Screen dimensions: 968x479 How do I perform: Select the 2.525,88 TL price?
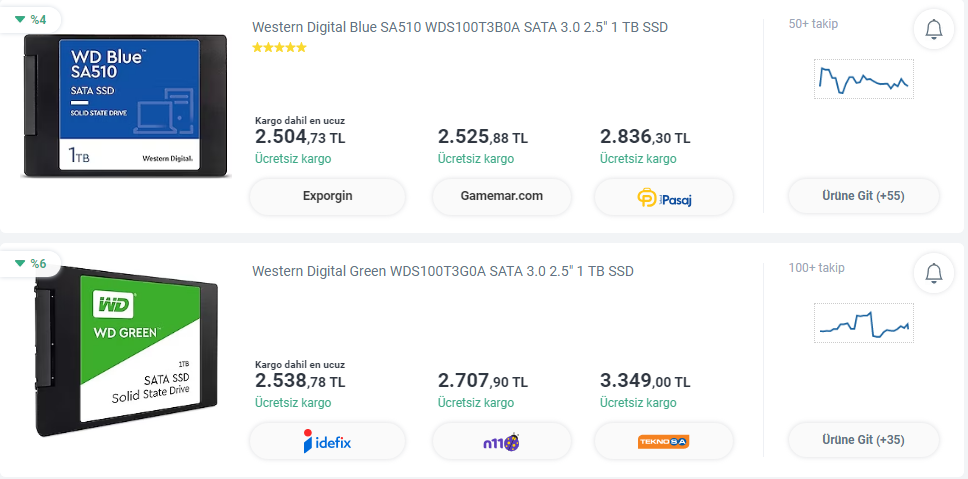tap(483, 136)
